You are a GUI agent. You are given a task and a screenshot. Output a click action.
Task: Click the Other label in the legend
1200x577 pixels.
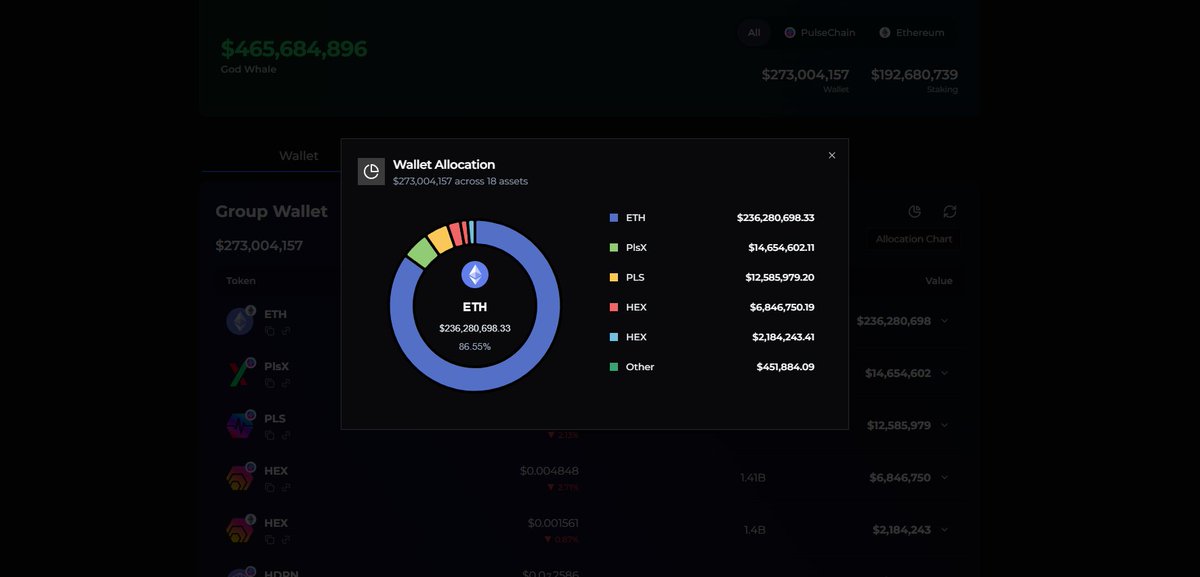click(x=640, y=367)
